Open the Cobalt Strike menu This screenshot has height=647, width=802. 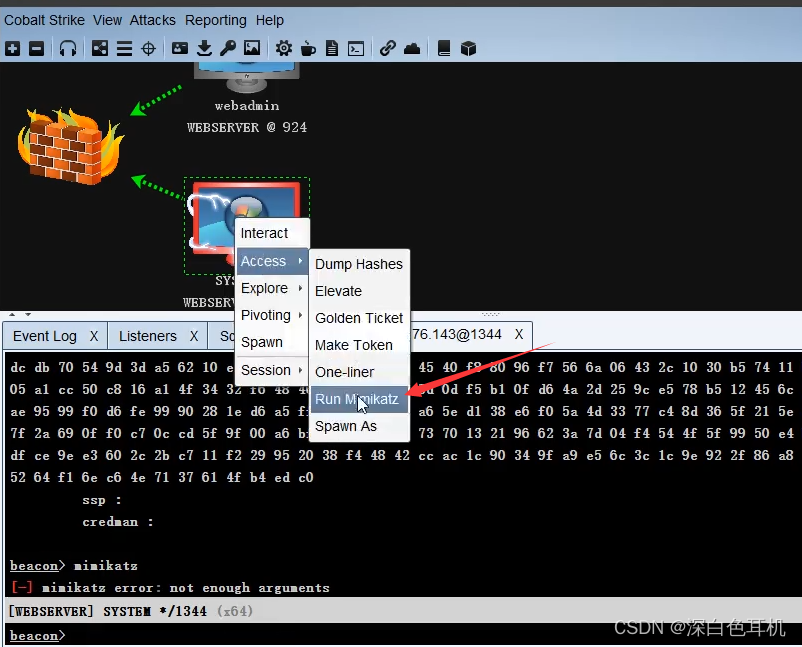click(x=44, y=20)
